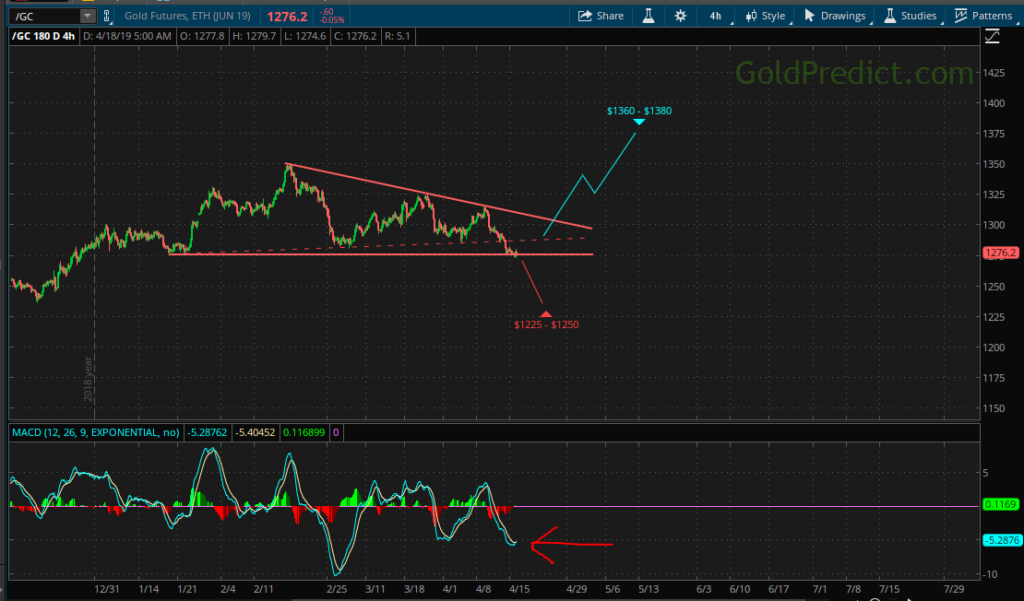The height and width of the screenshot is (601, 1024).
Task: Open the 4h timeframe selector
Action: tap(715, 16)
